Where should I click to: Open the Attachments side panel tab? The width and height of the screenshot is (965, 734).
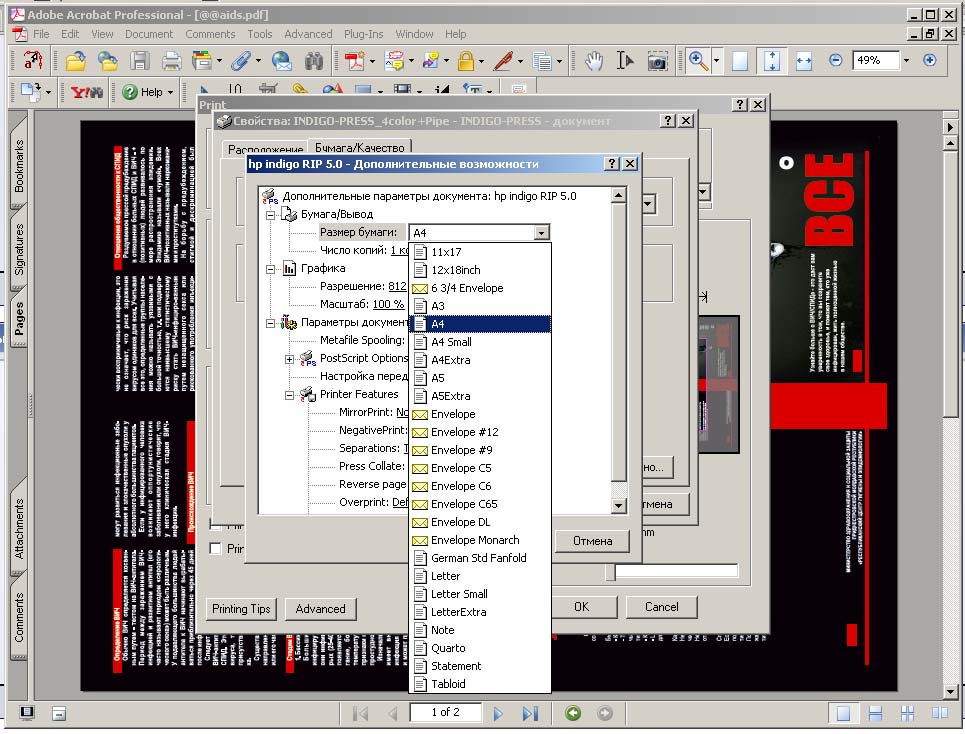(19, 529)
